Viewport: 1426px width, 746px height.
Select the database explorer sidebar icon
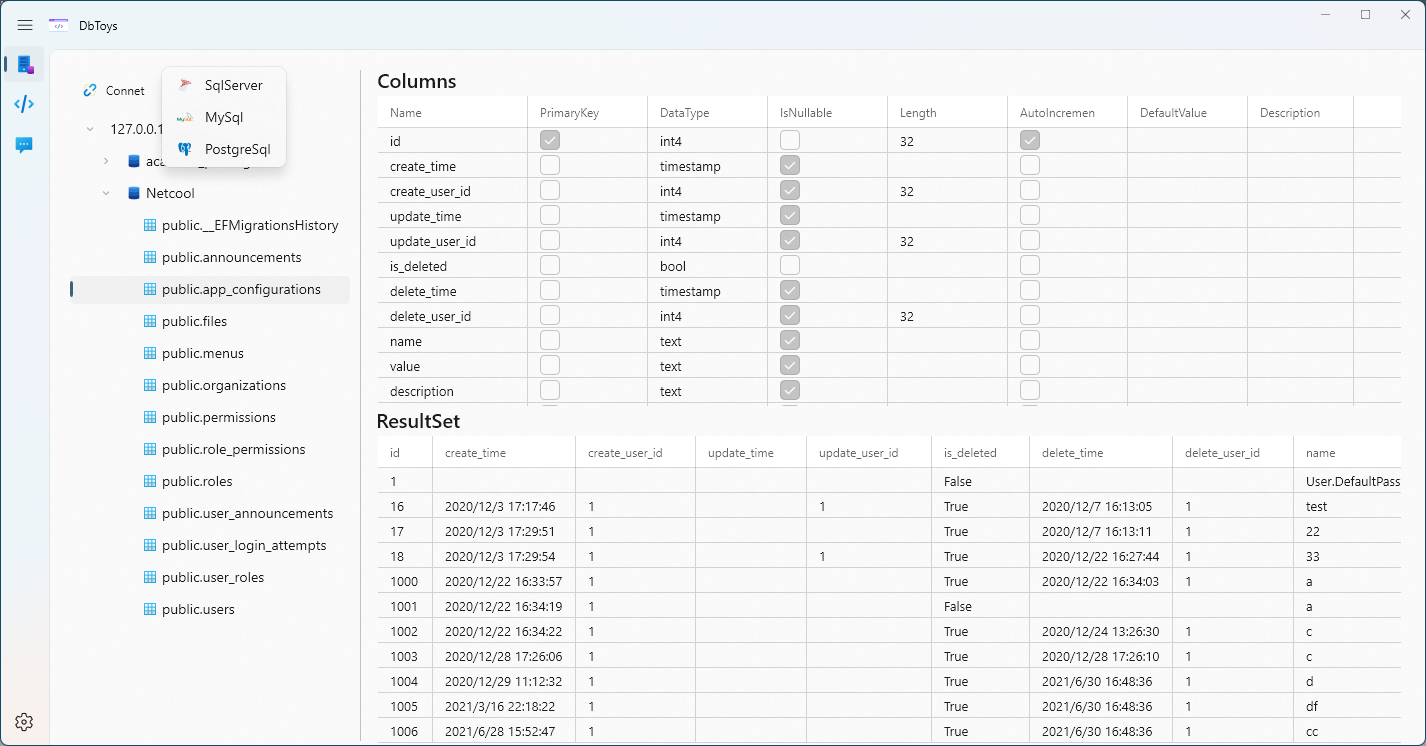pos(25,65)
